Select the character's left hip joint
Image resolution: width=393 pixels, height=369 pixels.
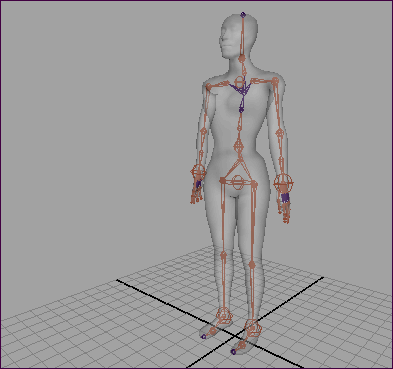click(x=255, y=184)
